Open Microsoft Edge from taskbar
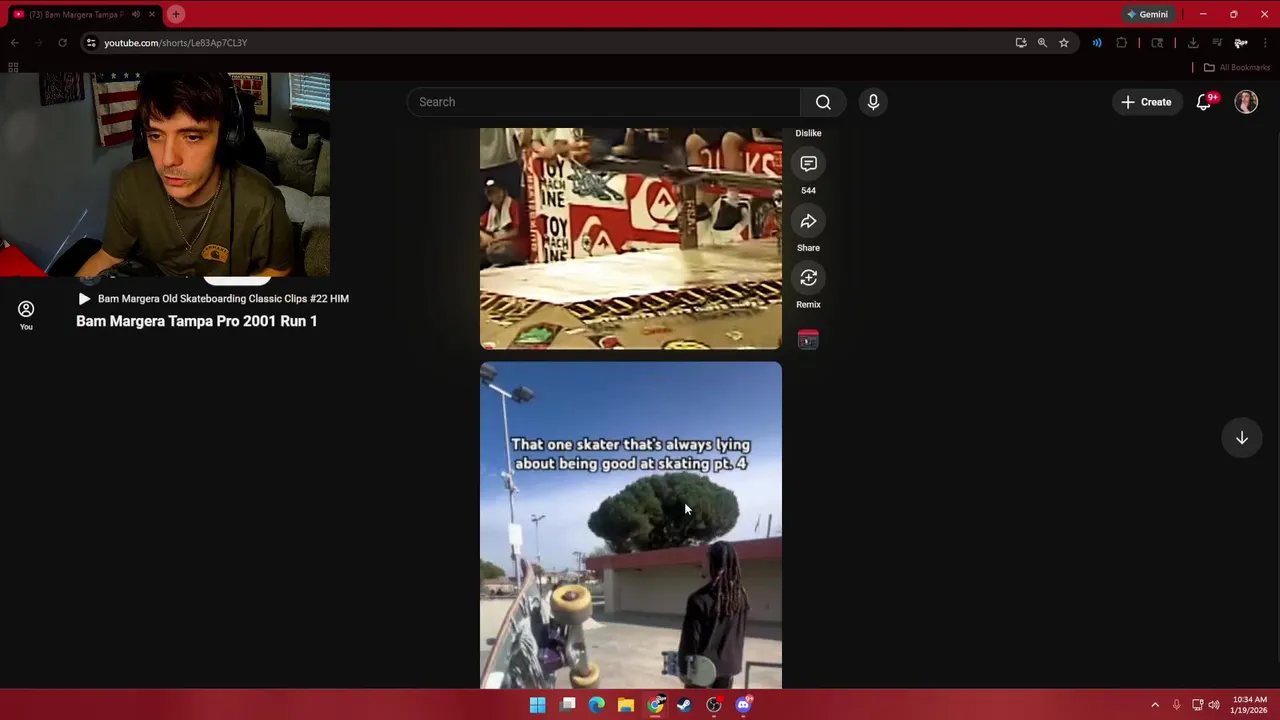The image size is (1280, 720). [x=596, y=705]
